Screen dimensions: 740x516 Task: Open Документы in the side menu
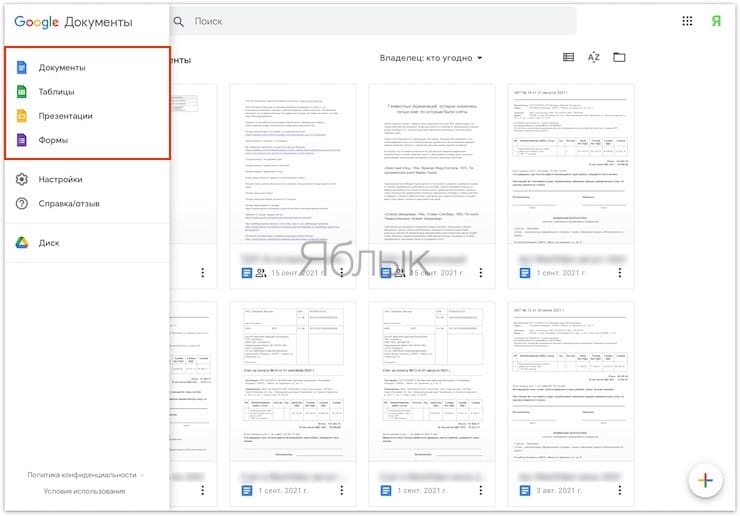[x=87, y=68]
